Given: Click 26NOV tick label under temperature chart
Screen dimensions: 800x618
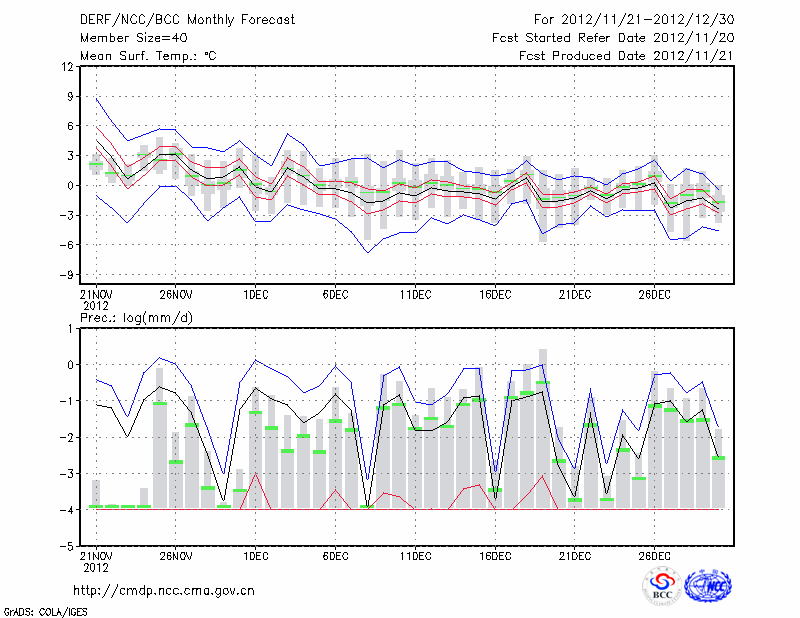Looking at the screenshot, I should click(175, 295).
